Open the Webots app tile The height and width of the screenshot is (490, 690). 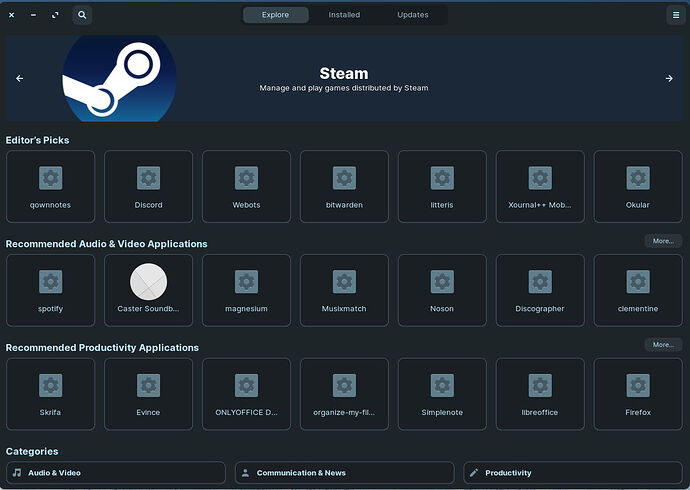[246, 186]
